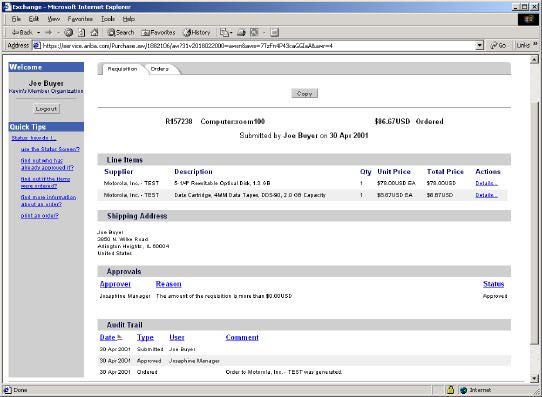Screen dimensions: 542x397
Task: Sort audit trail by Type column
Action: (145, 338)
